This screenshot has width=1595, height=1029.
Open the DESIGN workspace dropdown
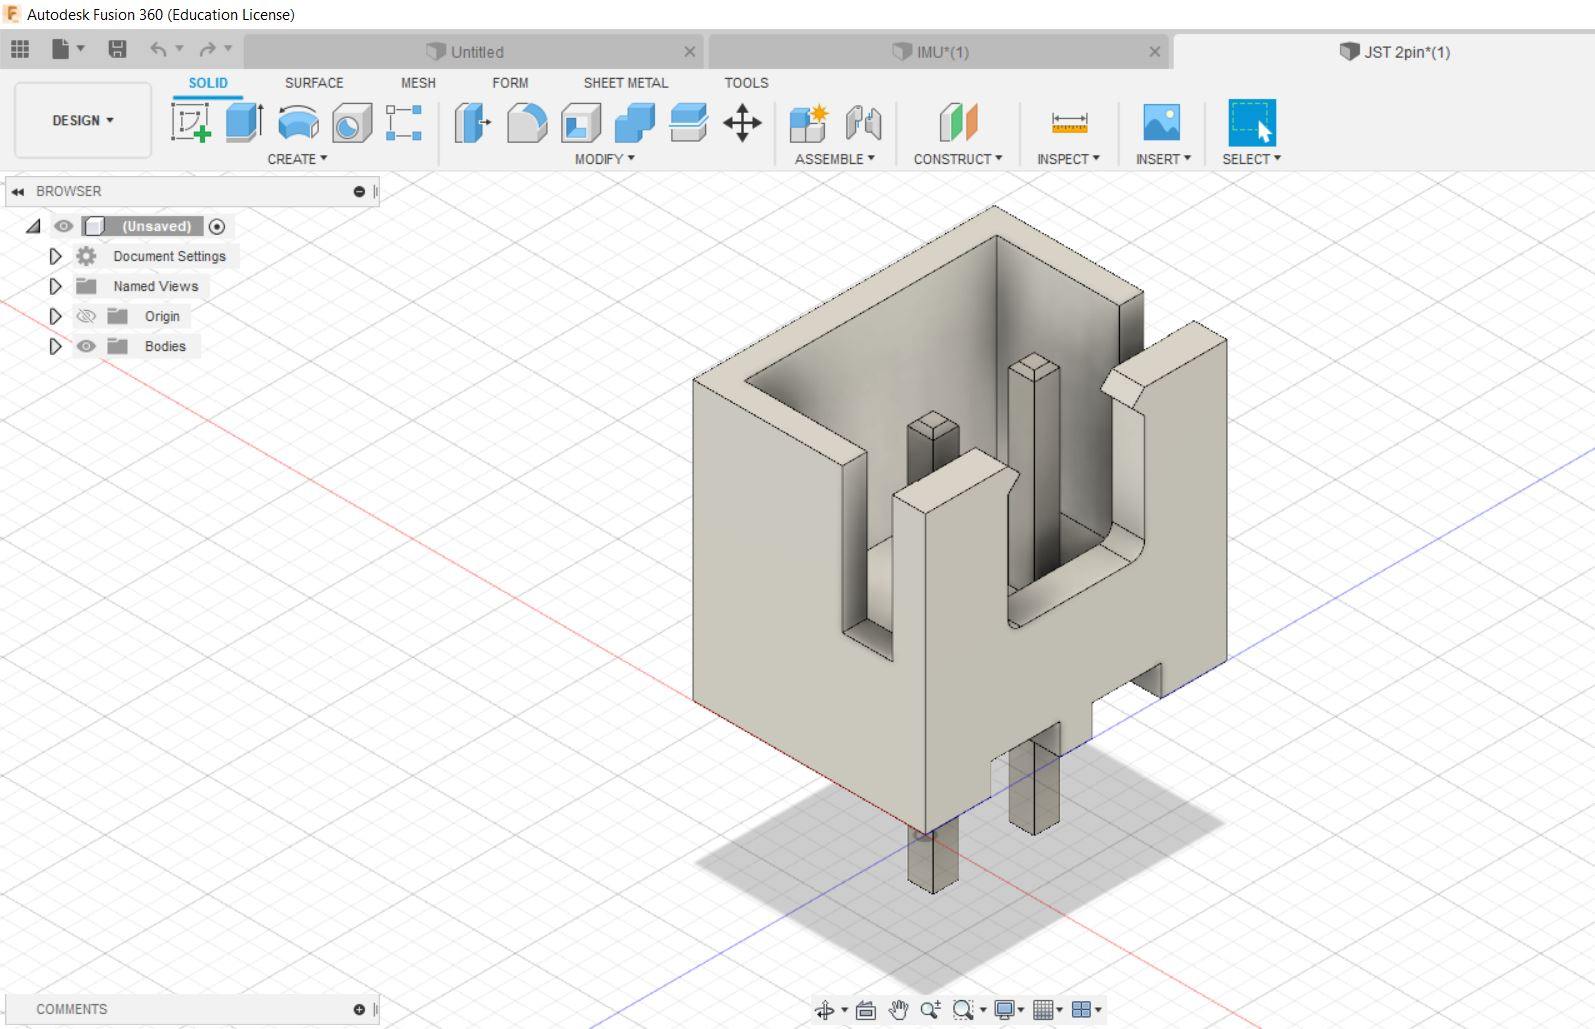click(83, 120)
